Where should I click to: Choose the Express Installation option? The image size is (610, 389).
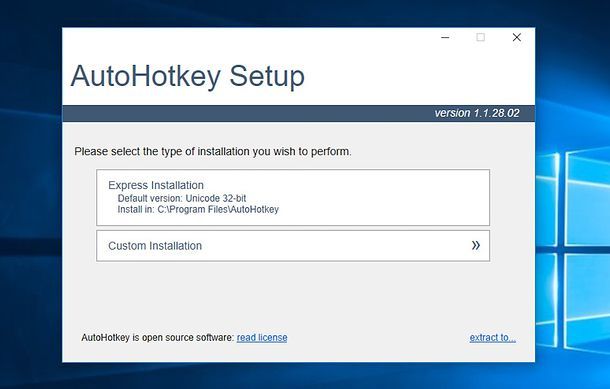(x=293, y=197)
